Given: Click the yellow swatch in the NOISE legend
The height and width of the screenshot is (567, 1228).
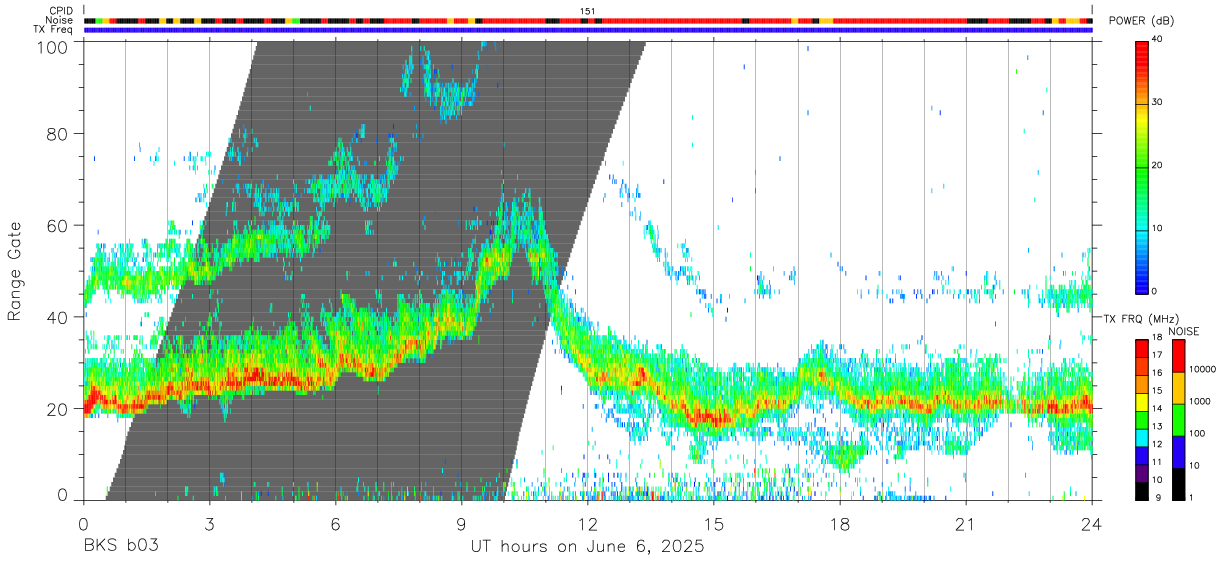Looking at the screenshot, I should (x=1178, y=387).
